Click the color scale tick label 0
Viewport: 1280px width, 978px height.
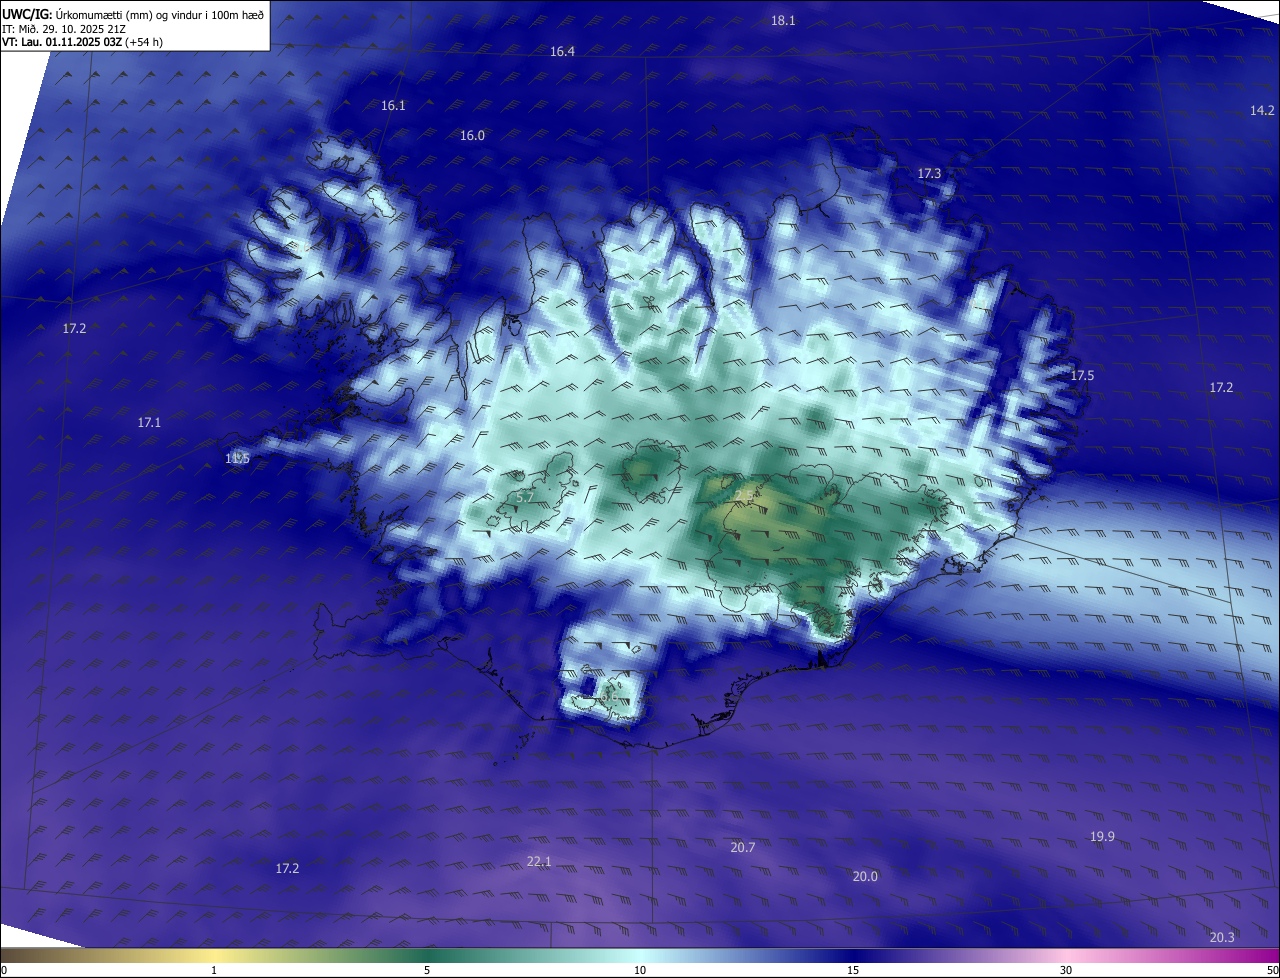[3, 971]
